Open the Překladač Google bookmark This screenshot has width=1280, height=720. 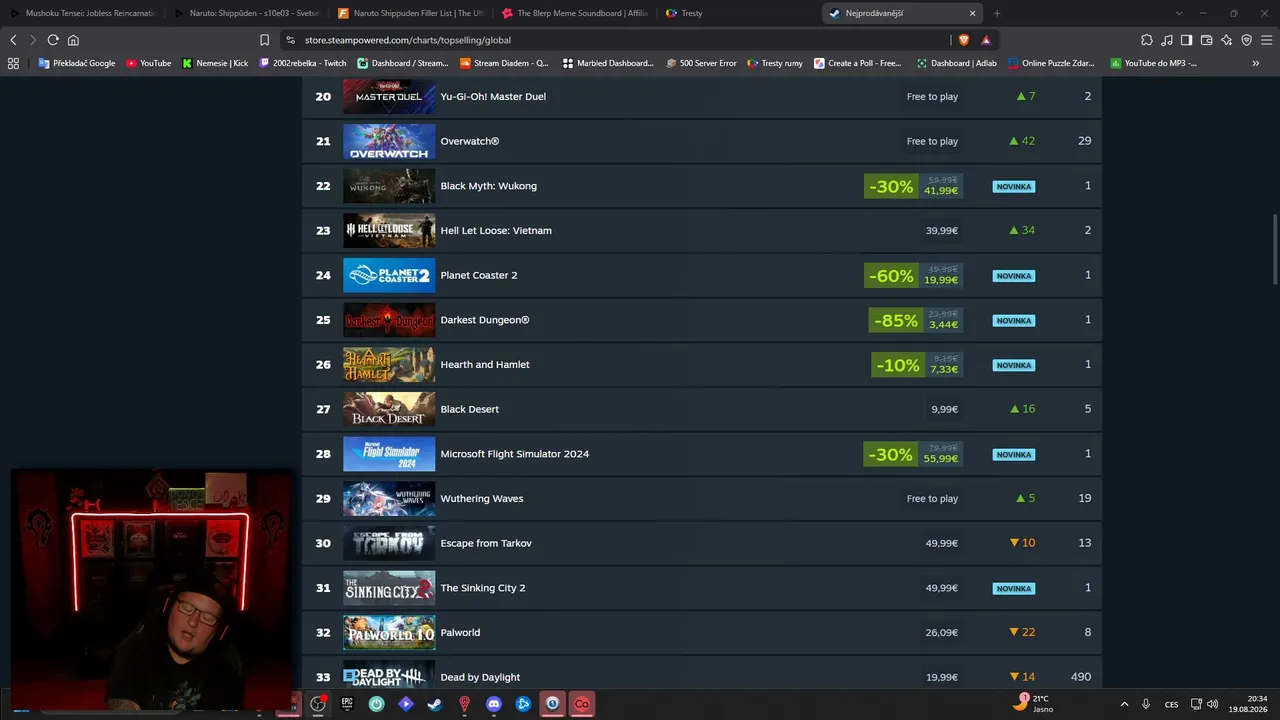click(77, 63)
